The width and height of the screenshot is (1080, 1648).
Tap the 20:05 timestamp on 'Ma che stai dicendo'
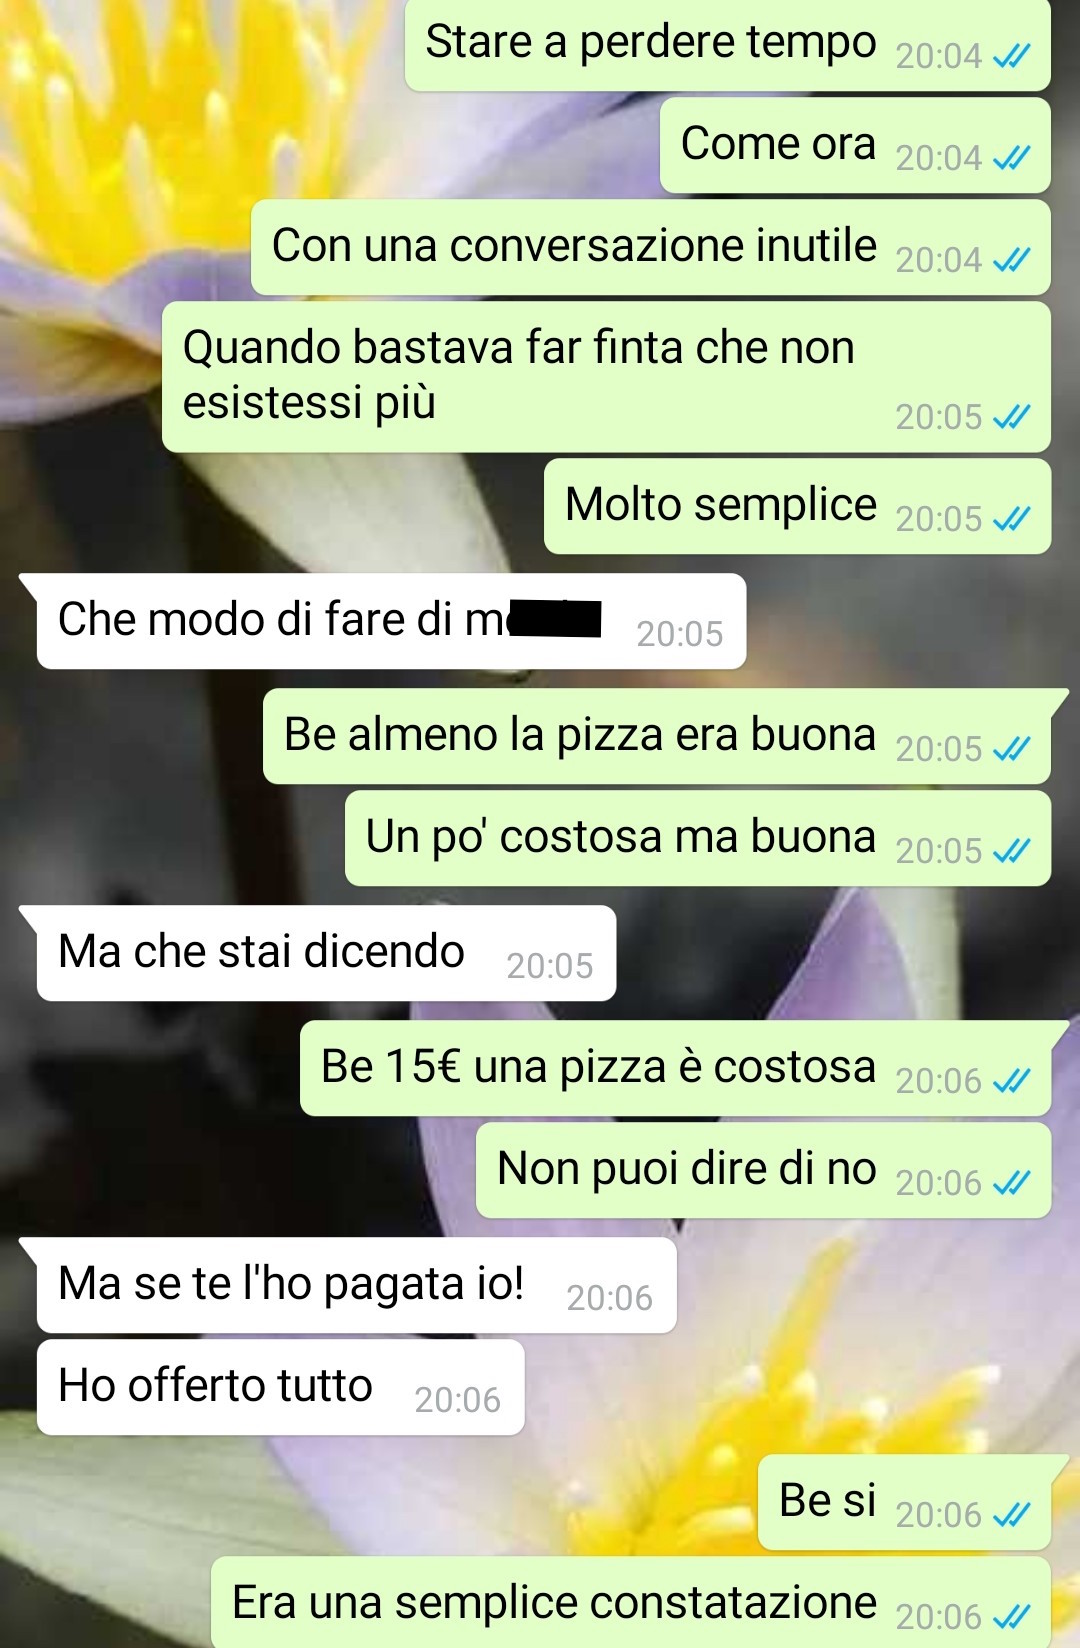pyautogui.click(x=549, y=966)
